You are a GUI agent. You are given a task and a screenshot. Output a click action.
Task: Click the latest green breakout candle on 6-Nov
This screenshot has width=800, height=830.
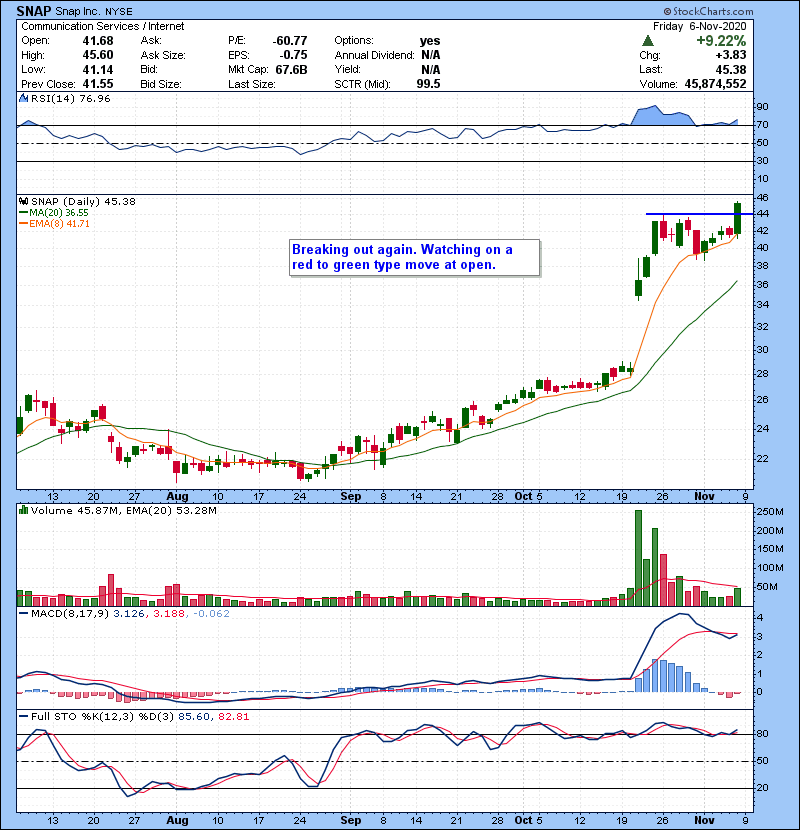[737, 218]
